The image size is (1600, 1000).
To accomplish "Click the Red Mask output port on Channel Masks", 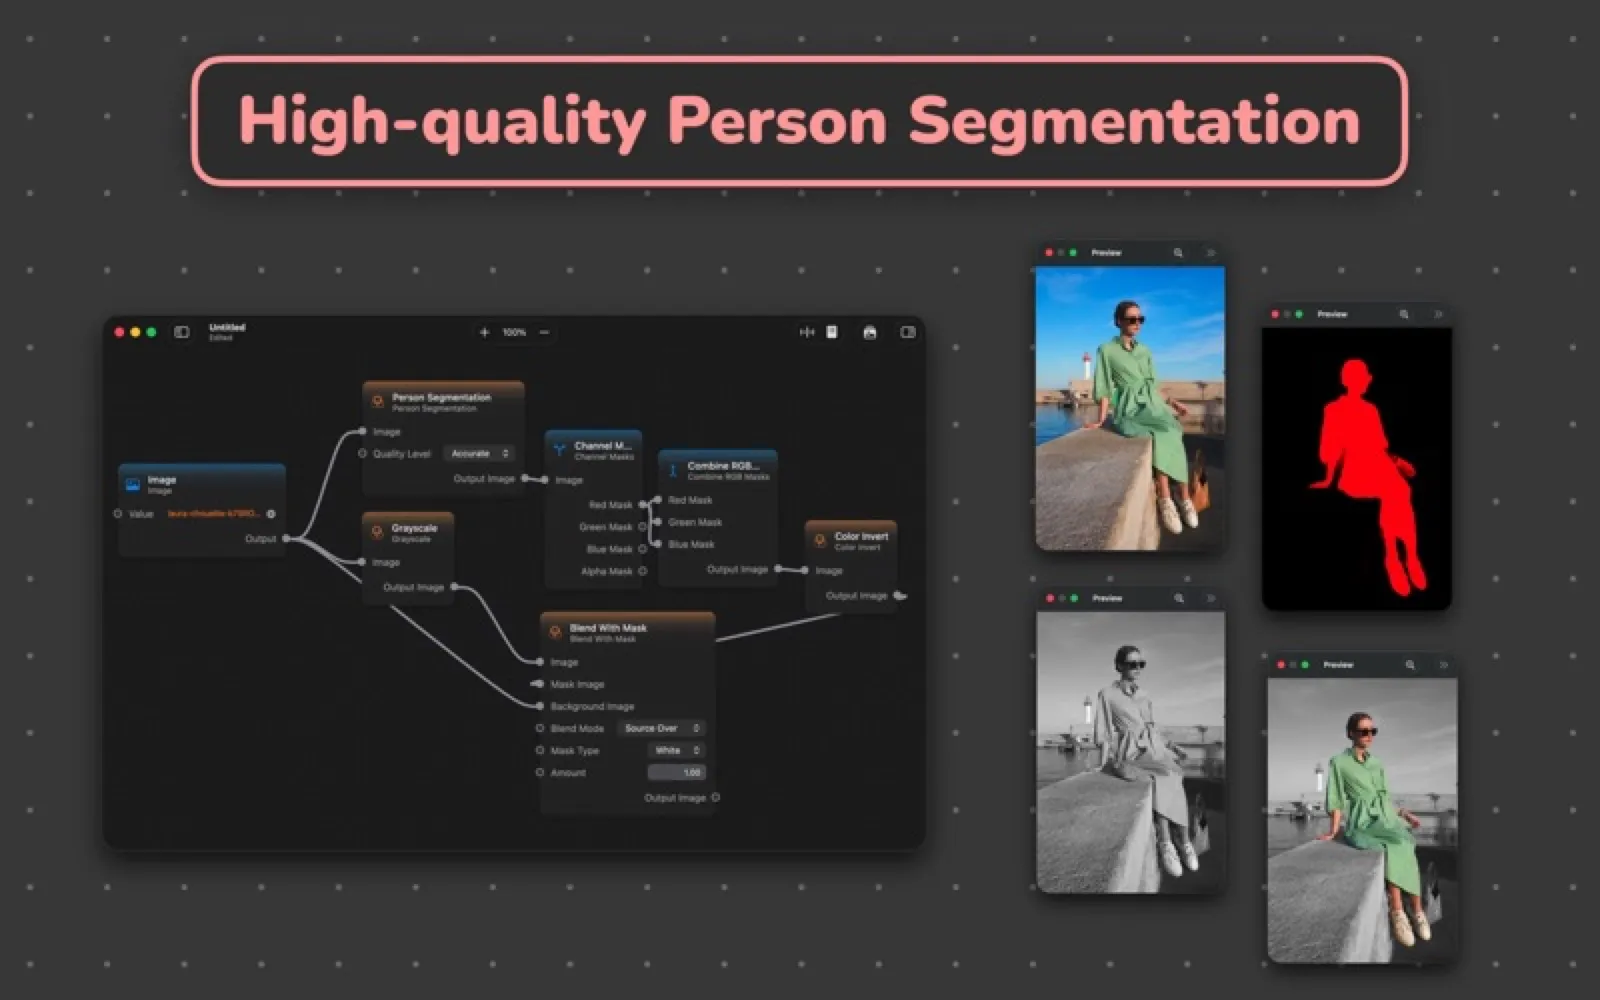I will click(x=643, y=505).
